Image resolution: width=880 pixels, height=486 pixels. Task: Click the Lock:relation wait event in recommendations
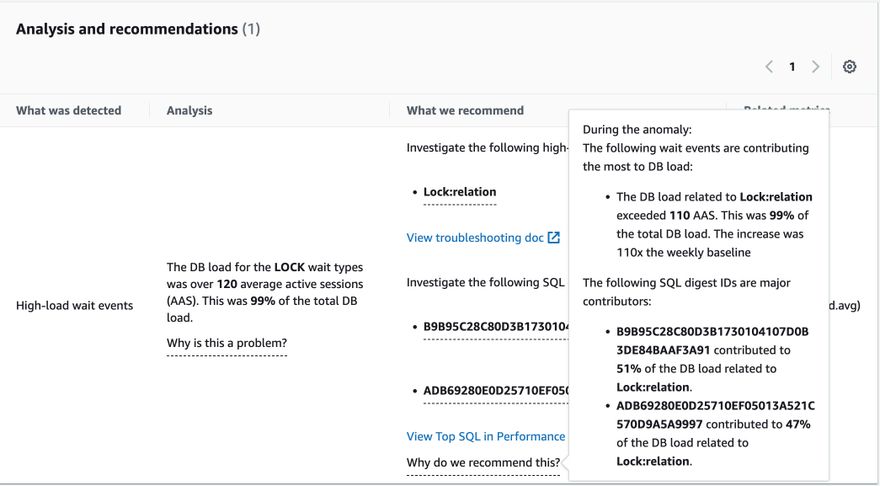460,192
